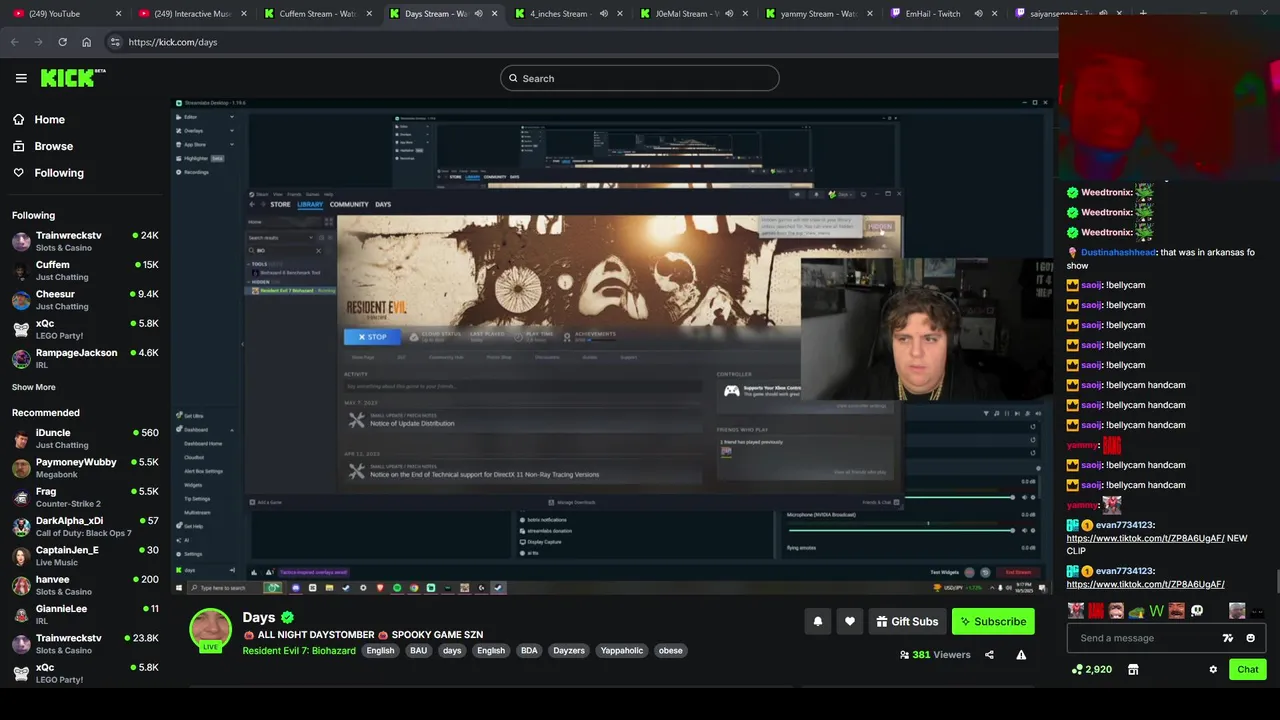Select CaptainJen_E Live Music channel
This screenshot has width=1280, height=720.
(85, 555)
